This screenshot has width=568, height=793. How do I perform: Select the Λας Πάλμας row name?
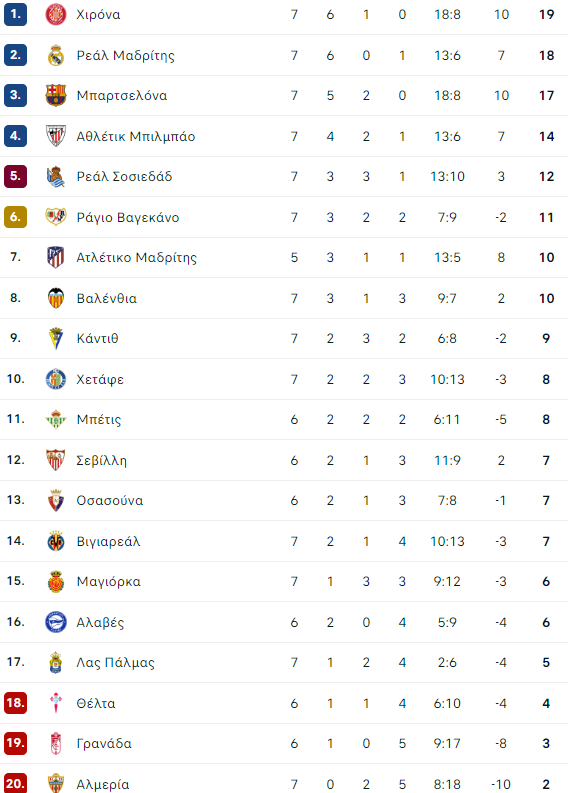[115, 663]
